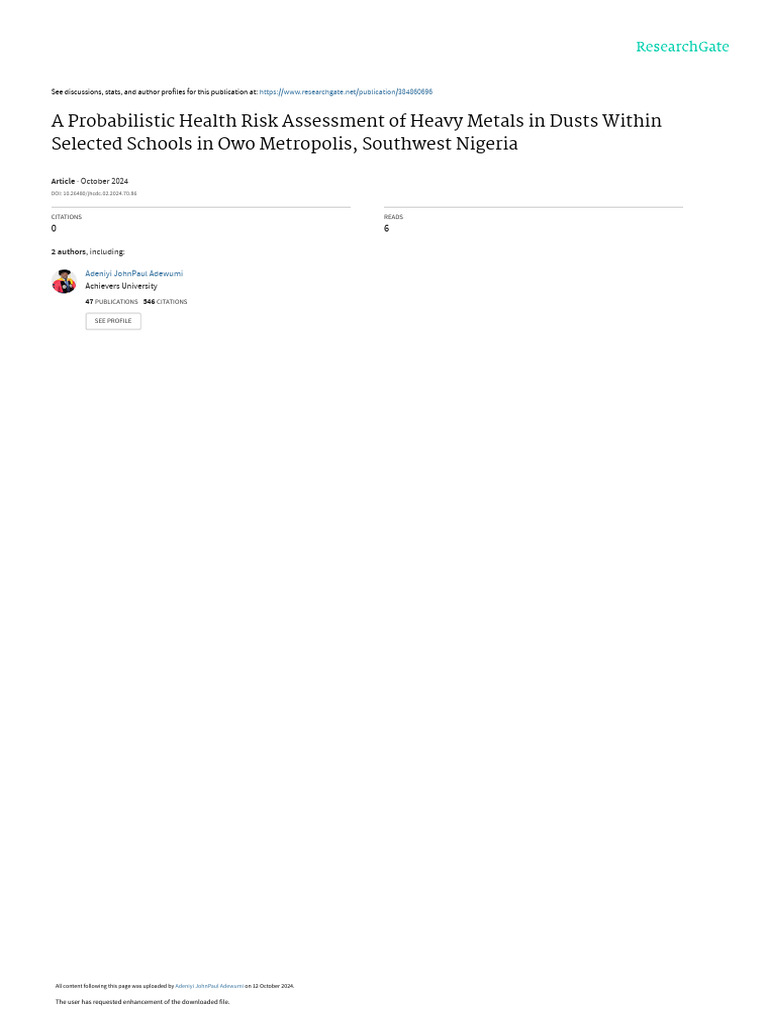Click the October 2024 publication date

[x=104, y=181]
